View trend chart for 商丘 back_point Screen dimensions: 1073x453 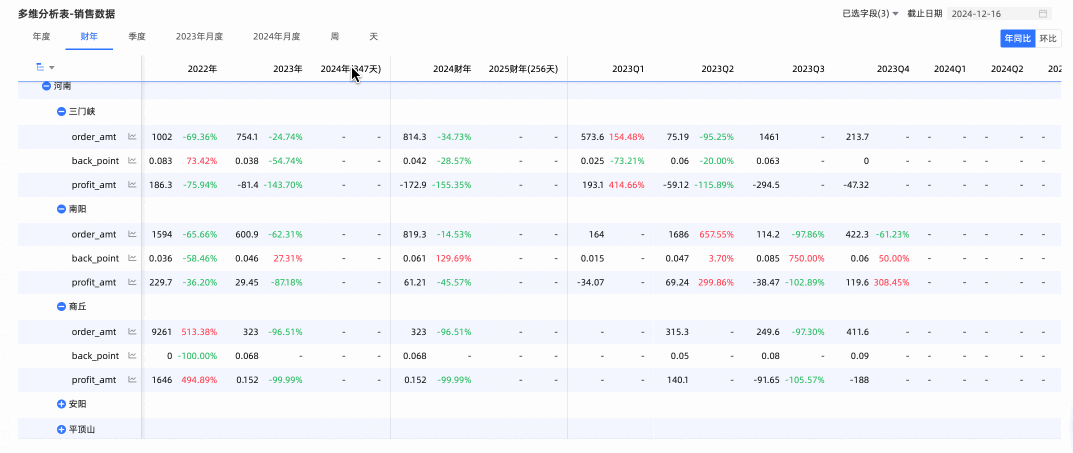[132, 355]
